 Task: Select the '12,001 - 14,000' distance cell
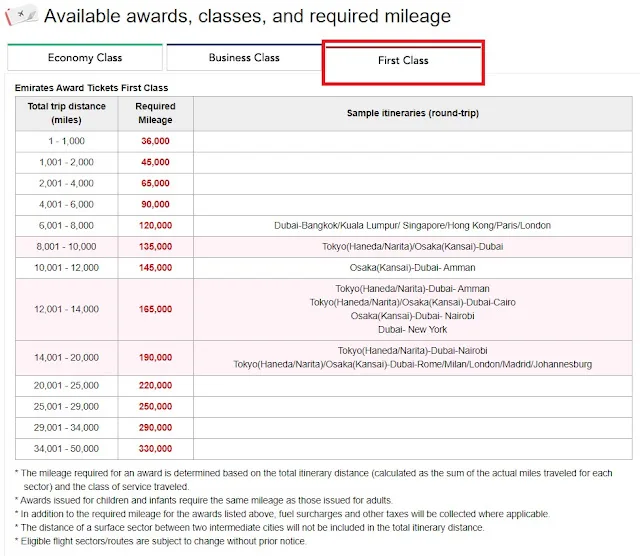(67, 309)
